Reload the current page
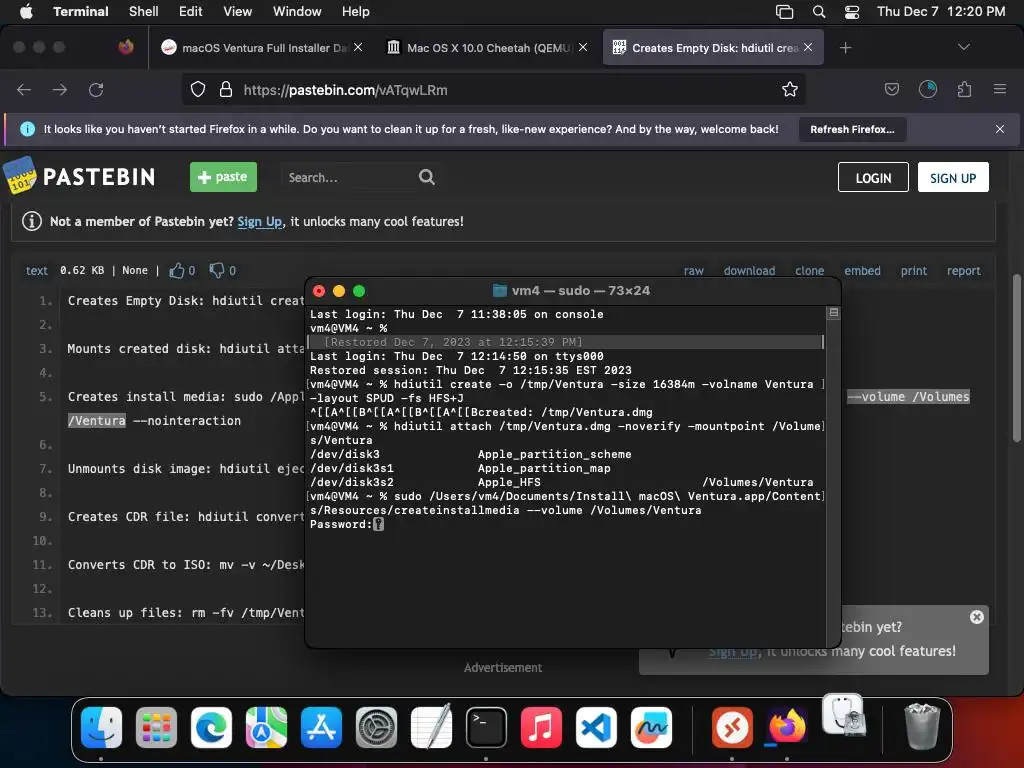 (x=96, y=89)
